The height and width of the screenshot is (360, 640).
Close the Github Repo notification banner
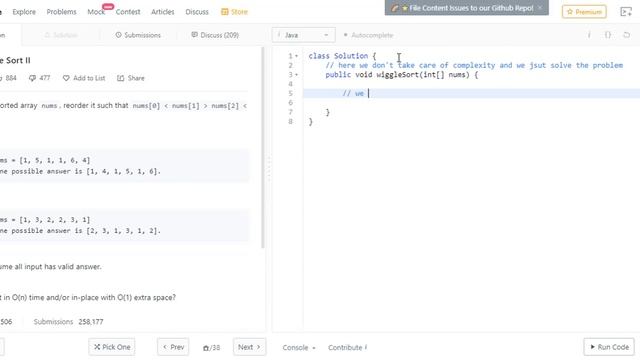540,8
